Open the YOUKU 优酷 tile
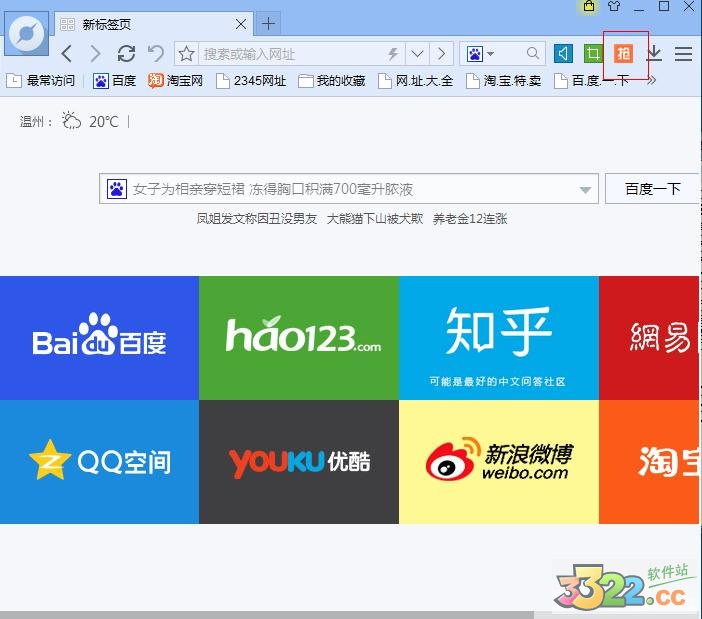This screenshot has width=702, height=619. pos(299,461)
